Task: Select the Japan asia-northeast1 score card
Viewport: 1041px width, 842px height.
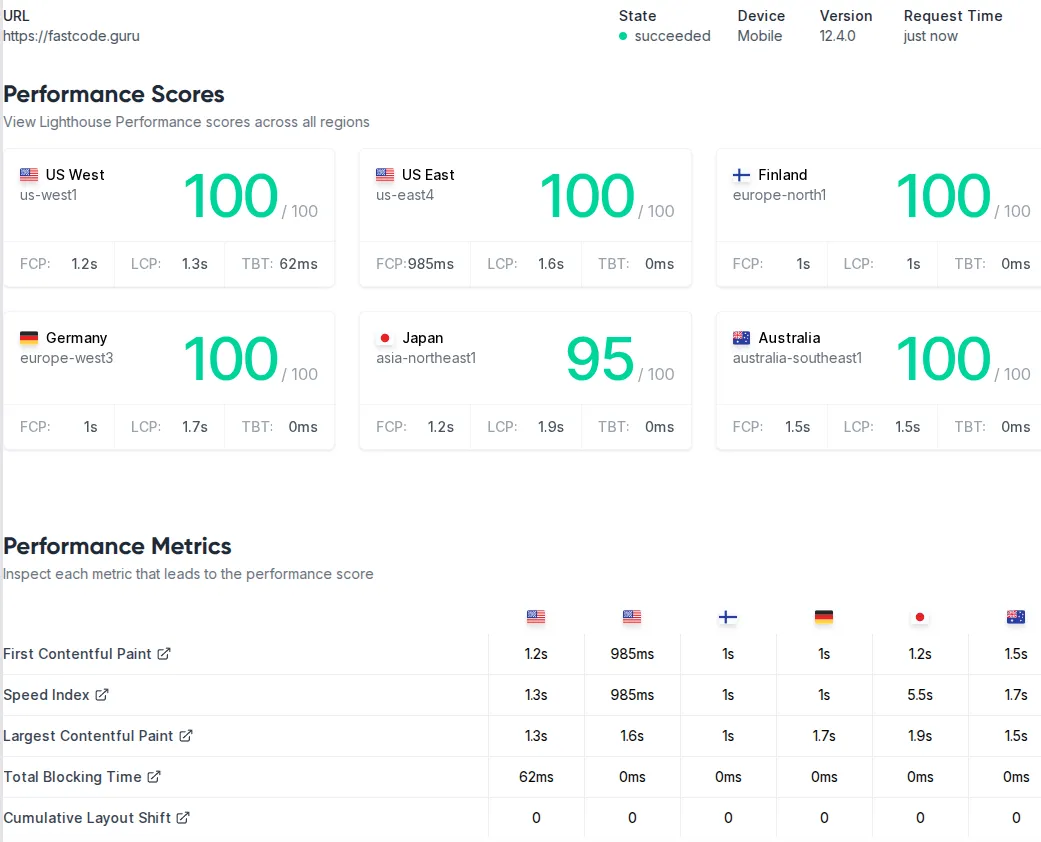Action: [x=525, y=380]
